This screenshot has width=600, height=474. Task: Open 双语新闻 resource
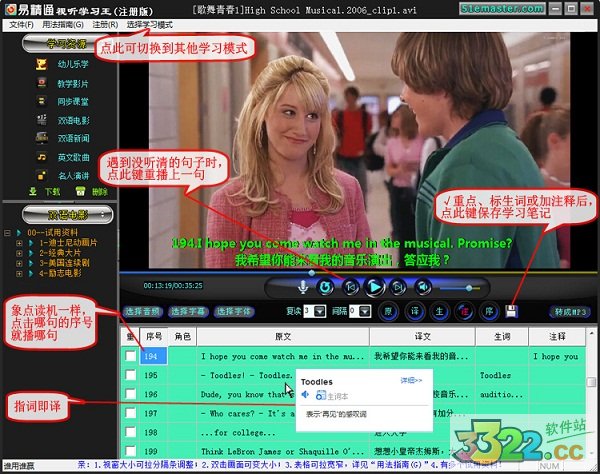click(x=73, y=138)
